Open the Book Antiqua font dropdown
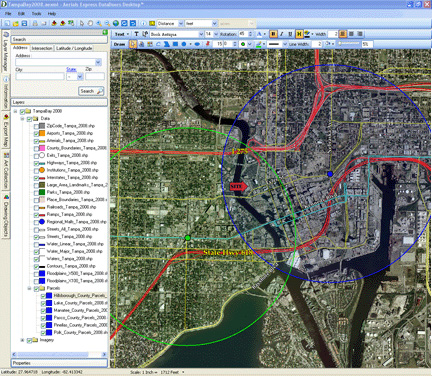The height and width of the screenshot is (376, 432). click(x=201, y=34)
